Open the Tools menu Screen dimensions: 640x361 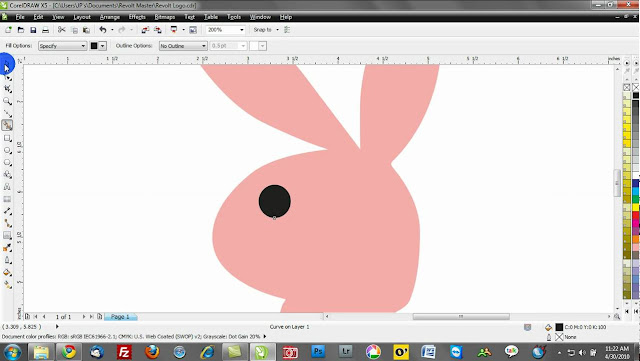(x=234, y=17)
